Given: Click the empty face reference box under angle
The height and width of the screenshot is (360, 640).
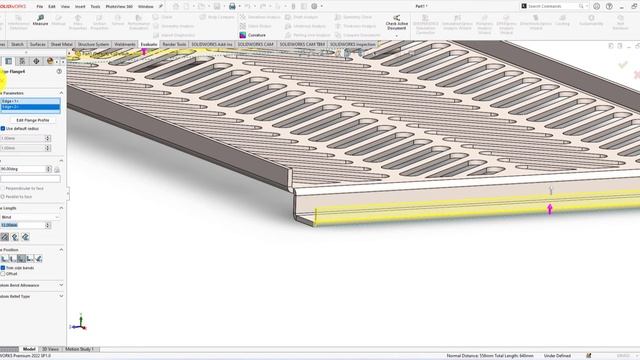Looking at the screenshot, I should click(30, 179).
